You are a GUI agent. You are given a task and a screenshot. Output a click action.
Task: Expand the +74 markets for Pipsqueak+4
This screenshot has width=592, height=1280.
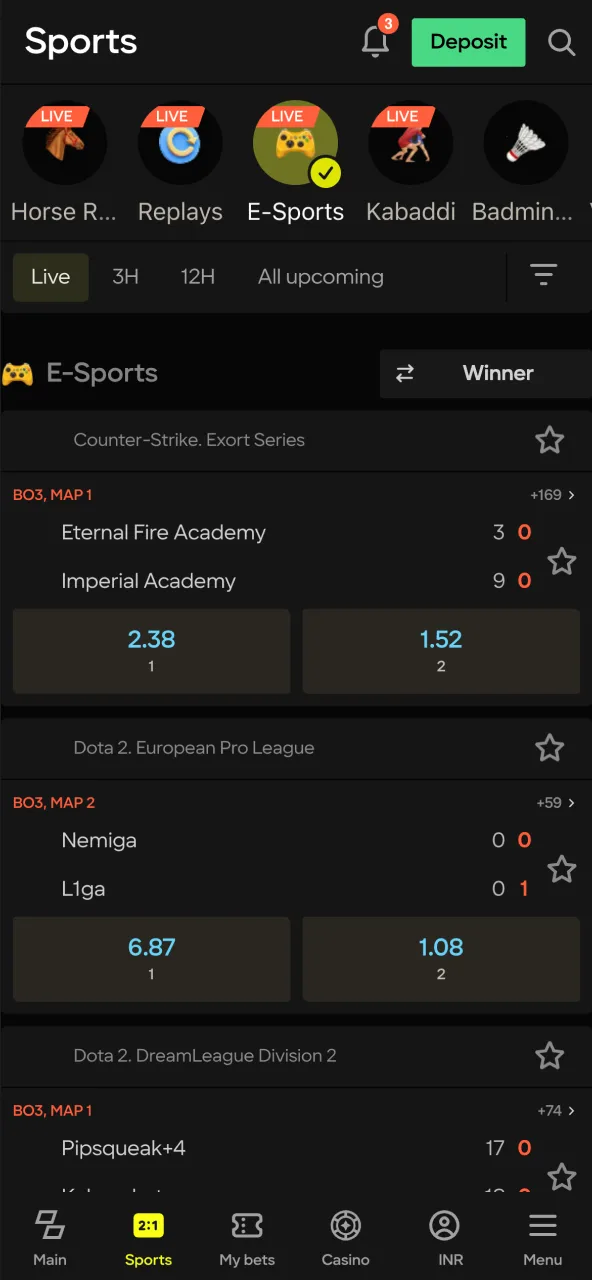coord(551,1110)
